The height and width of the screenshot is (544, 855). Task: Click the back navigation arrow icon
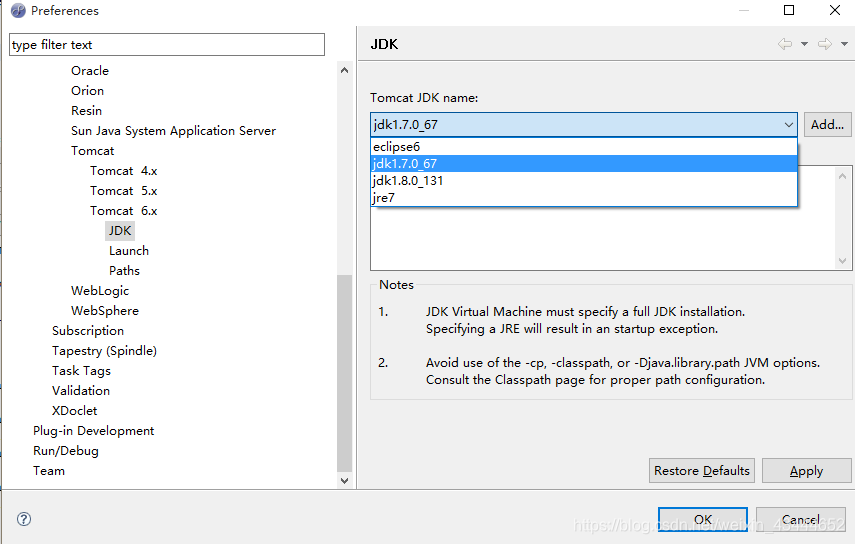[785, 44]
